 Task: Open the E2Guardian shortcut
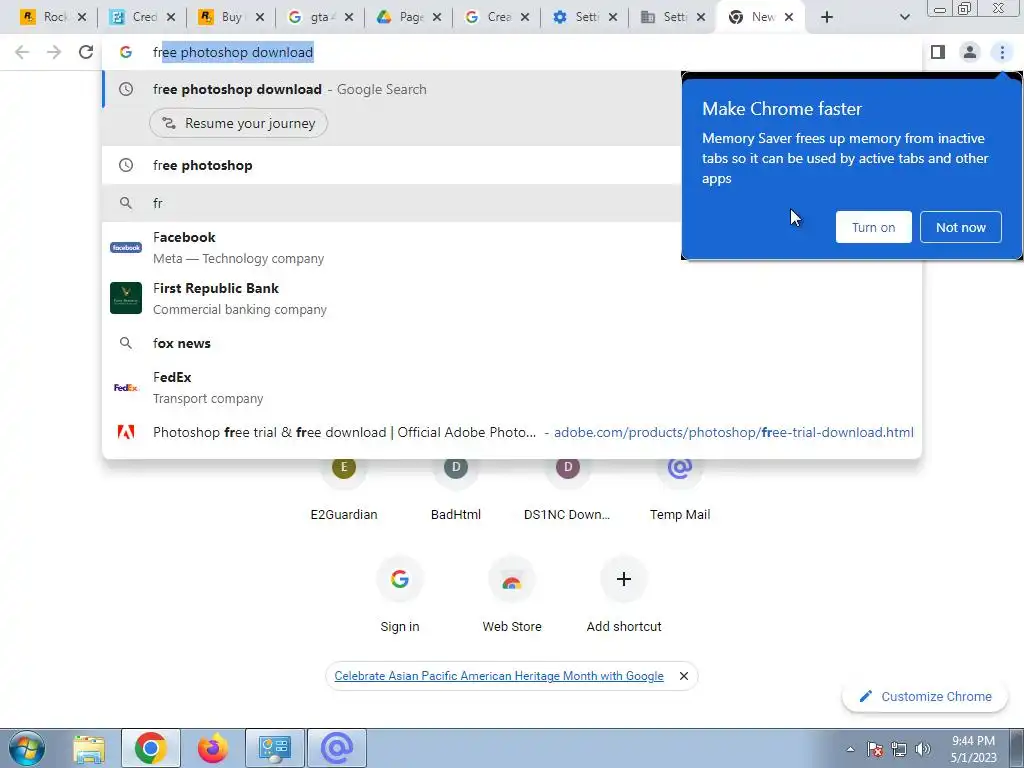coord(344,490)
